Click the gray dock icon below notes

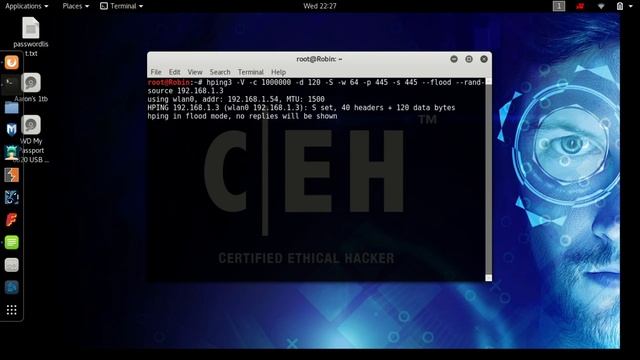(11, 265)
